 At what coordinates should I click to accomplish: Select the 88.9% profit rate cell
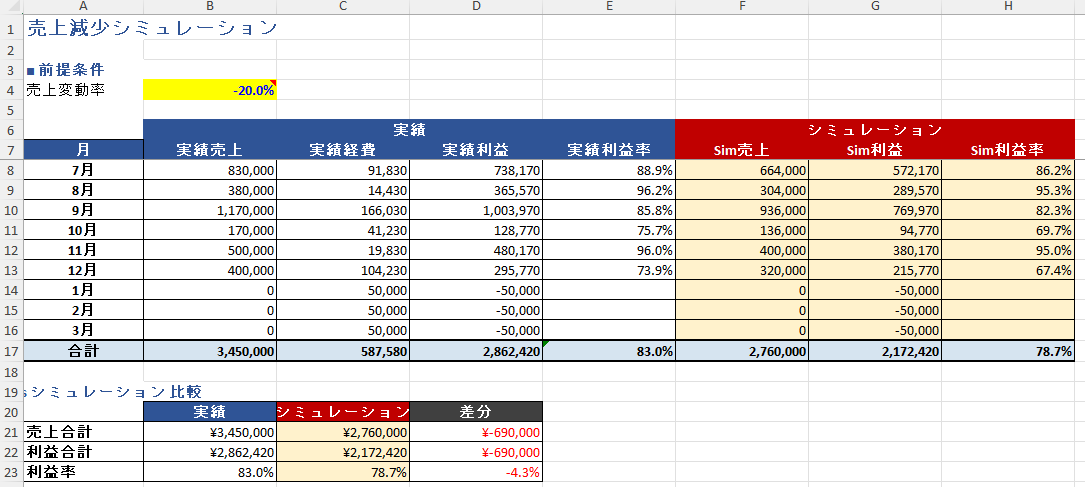(608, 170)
